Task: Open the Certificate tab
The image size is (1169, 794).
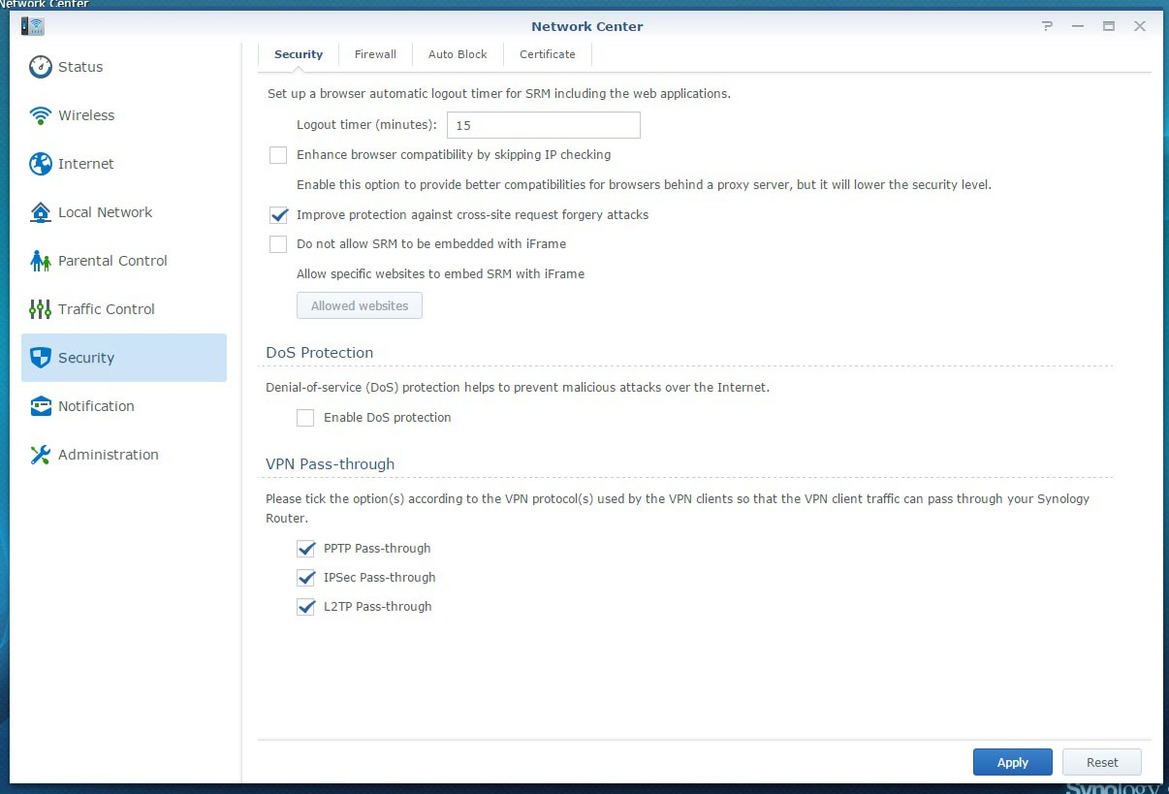Action: pyautogui.click(x=547, y=54)
